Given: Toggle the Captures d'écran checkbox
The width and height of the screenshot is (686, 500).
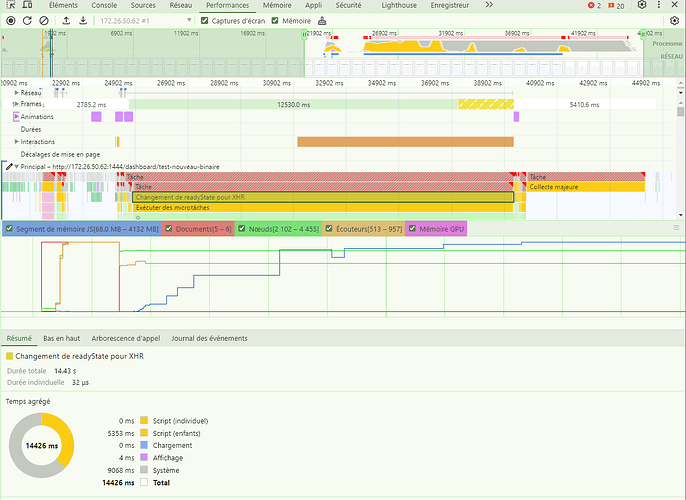Looking at the screenshot, I should pyautogui.click(x=205, y=20).
